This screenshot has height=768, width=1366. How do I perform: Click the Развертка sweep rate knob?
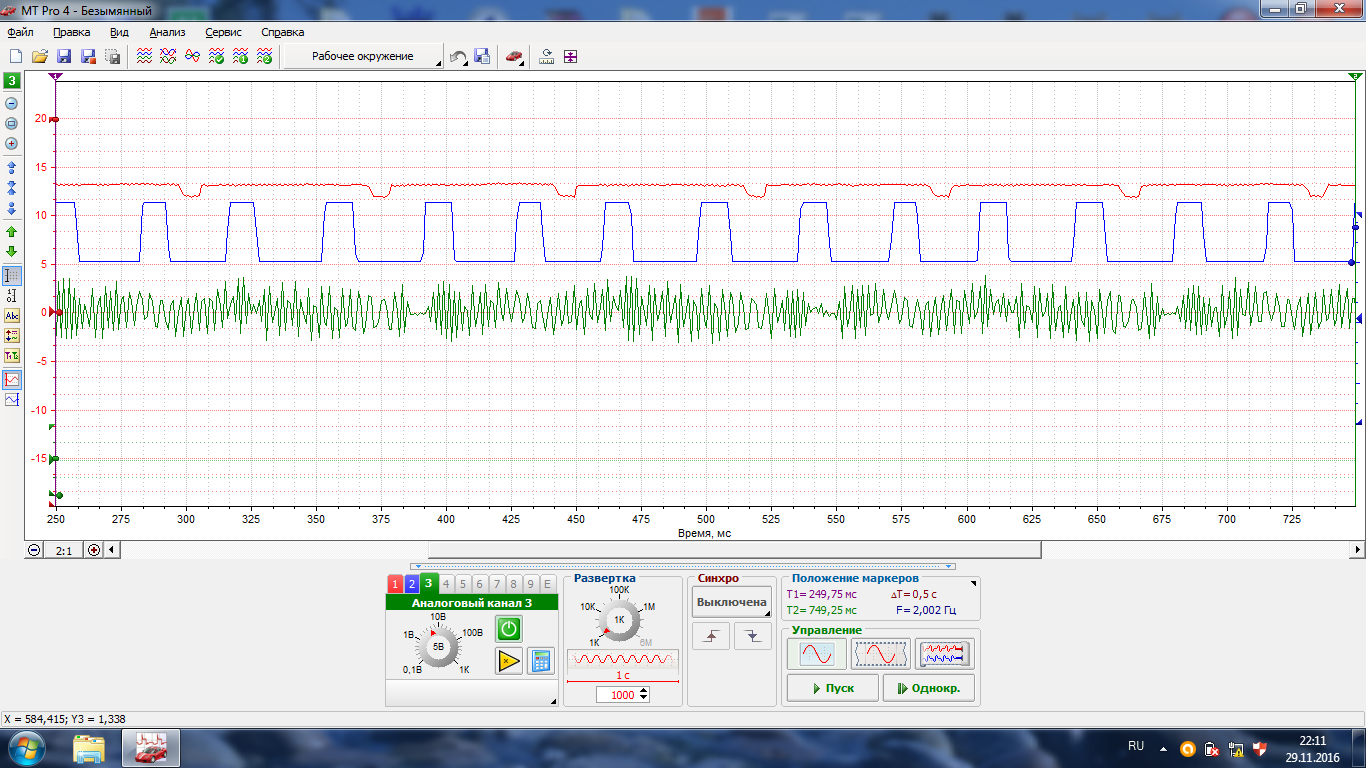[x=619, y=620]
